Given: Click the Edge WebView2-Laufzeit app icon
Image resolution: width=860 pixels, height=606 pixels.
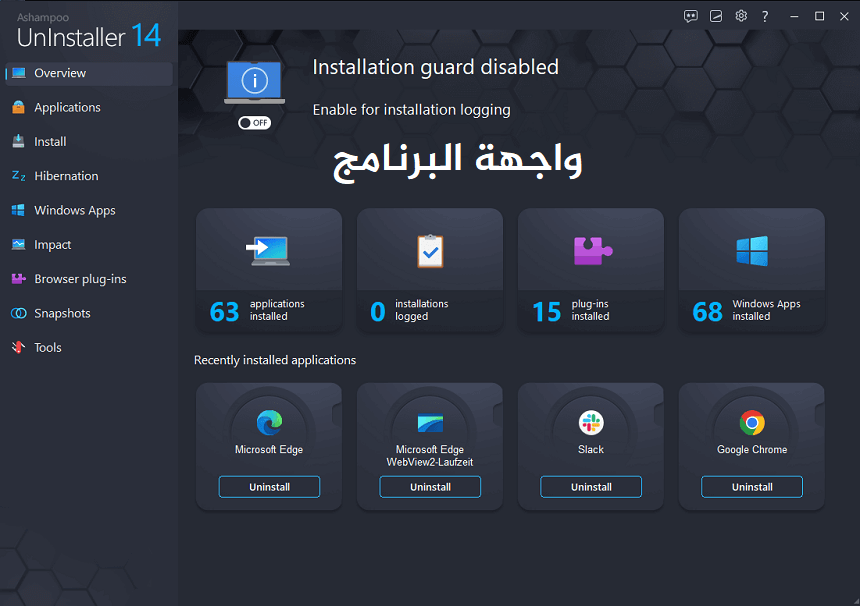Looking at the screenshot, I should [430, 423].
